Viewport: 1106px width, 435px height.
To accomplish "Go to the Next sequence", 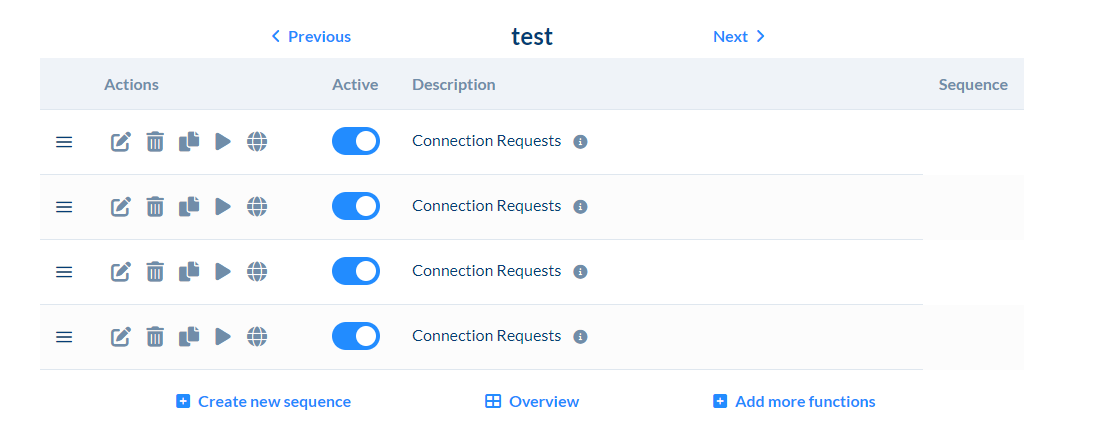I will (739, 37).
